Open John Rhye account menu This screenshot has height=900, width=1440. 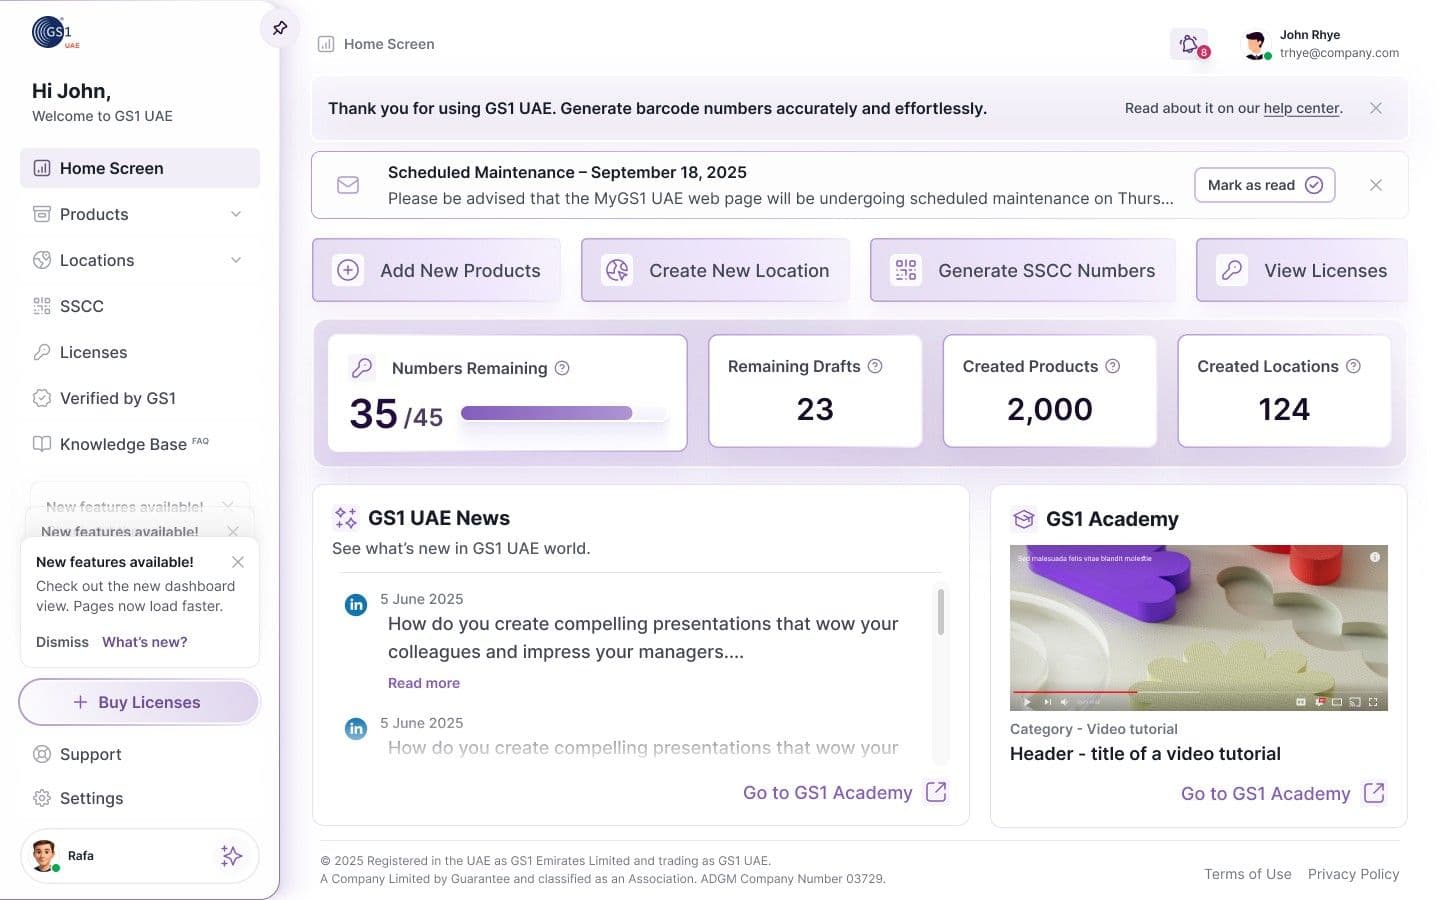[x=1320, y=44]
